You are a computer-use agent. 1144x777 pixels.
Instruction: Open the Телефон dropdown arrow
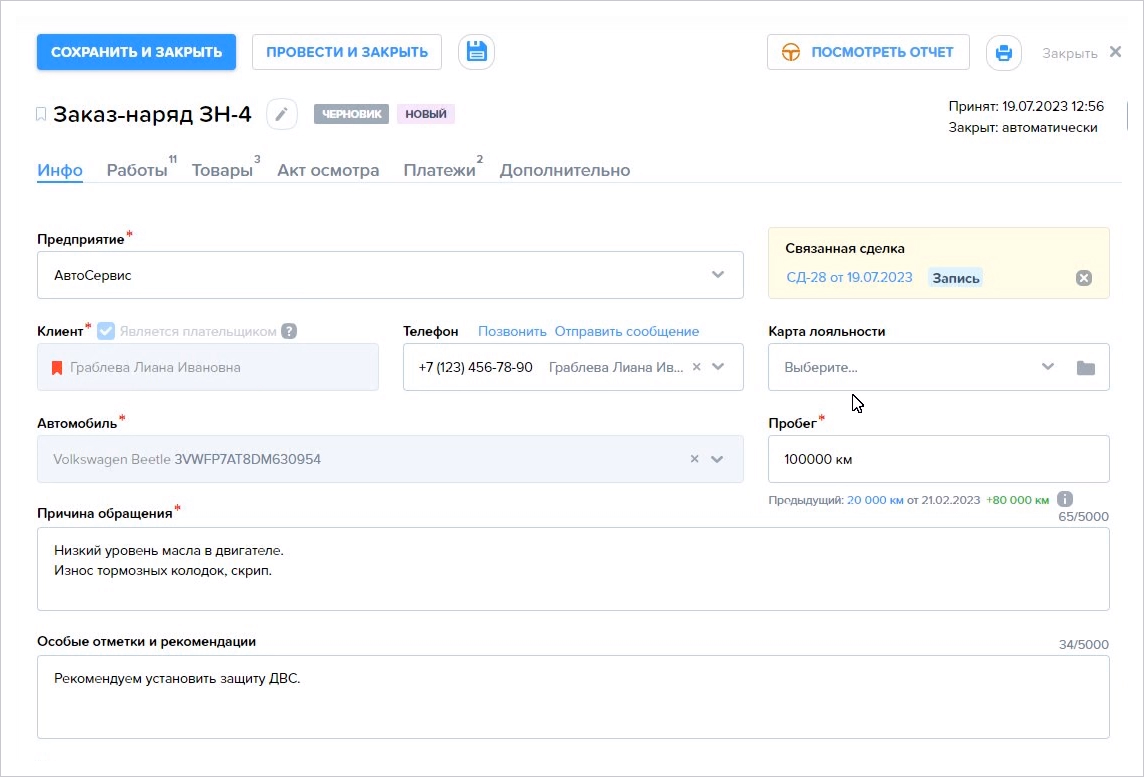click(718, 367)
